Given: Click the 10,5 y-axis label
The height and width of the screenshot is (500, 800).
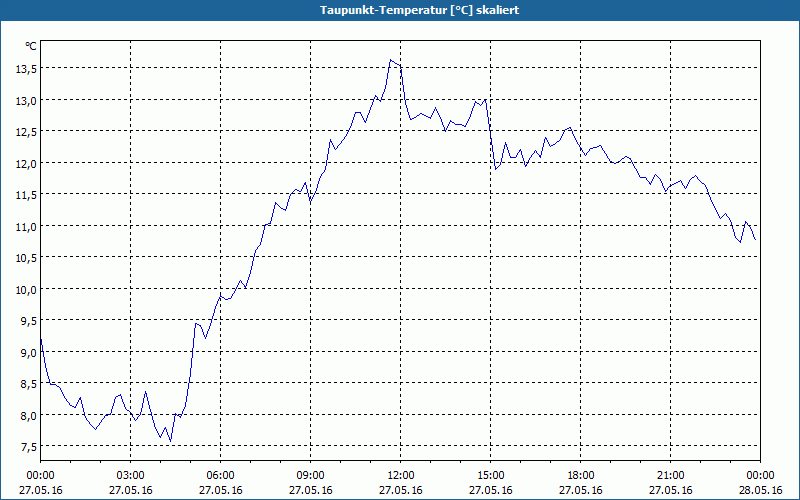Looking at the screenshot, I should (26, 258).
